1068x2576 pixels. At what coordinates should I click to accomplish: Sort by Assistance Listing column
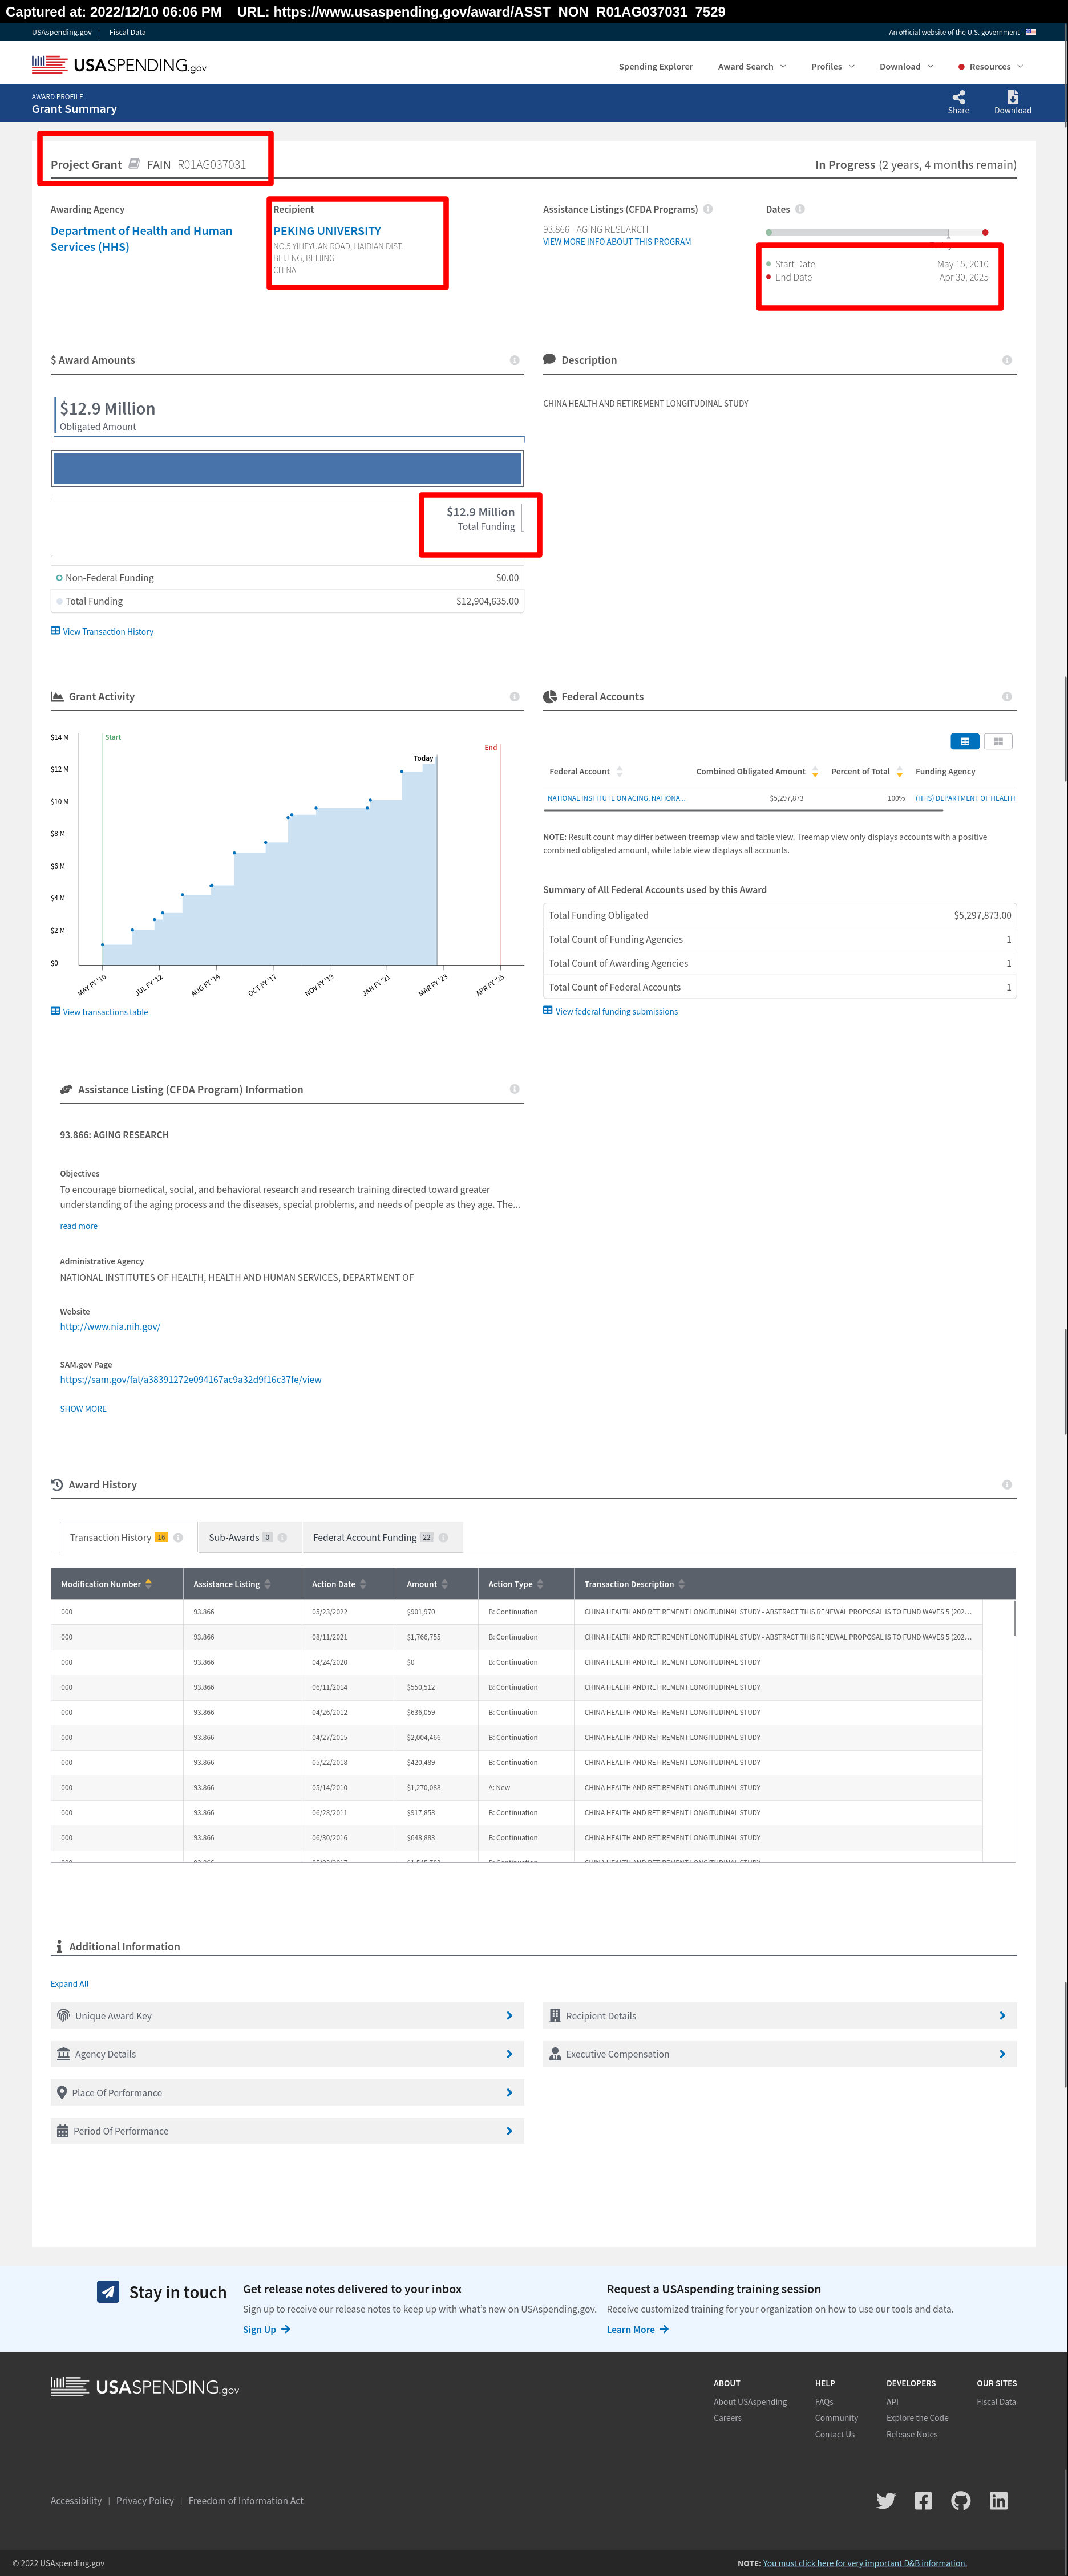point(267,1584)
